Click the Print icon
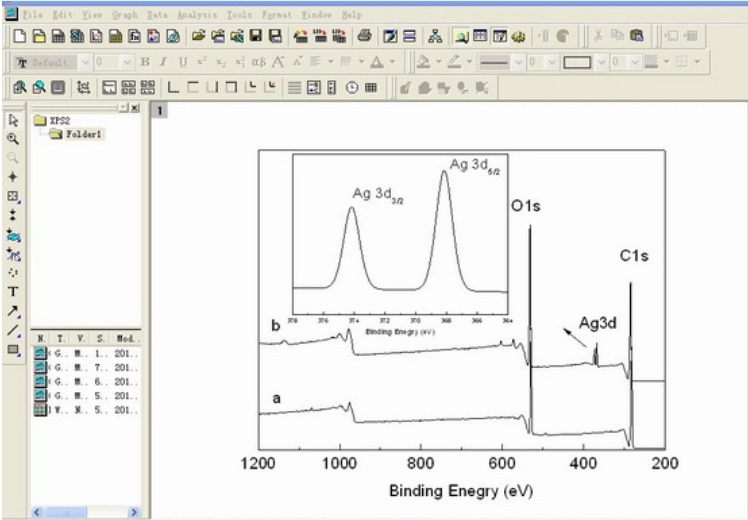This screenshot has height=520, width=748. (x=364, y=36)
